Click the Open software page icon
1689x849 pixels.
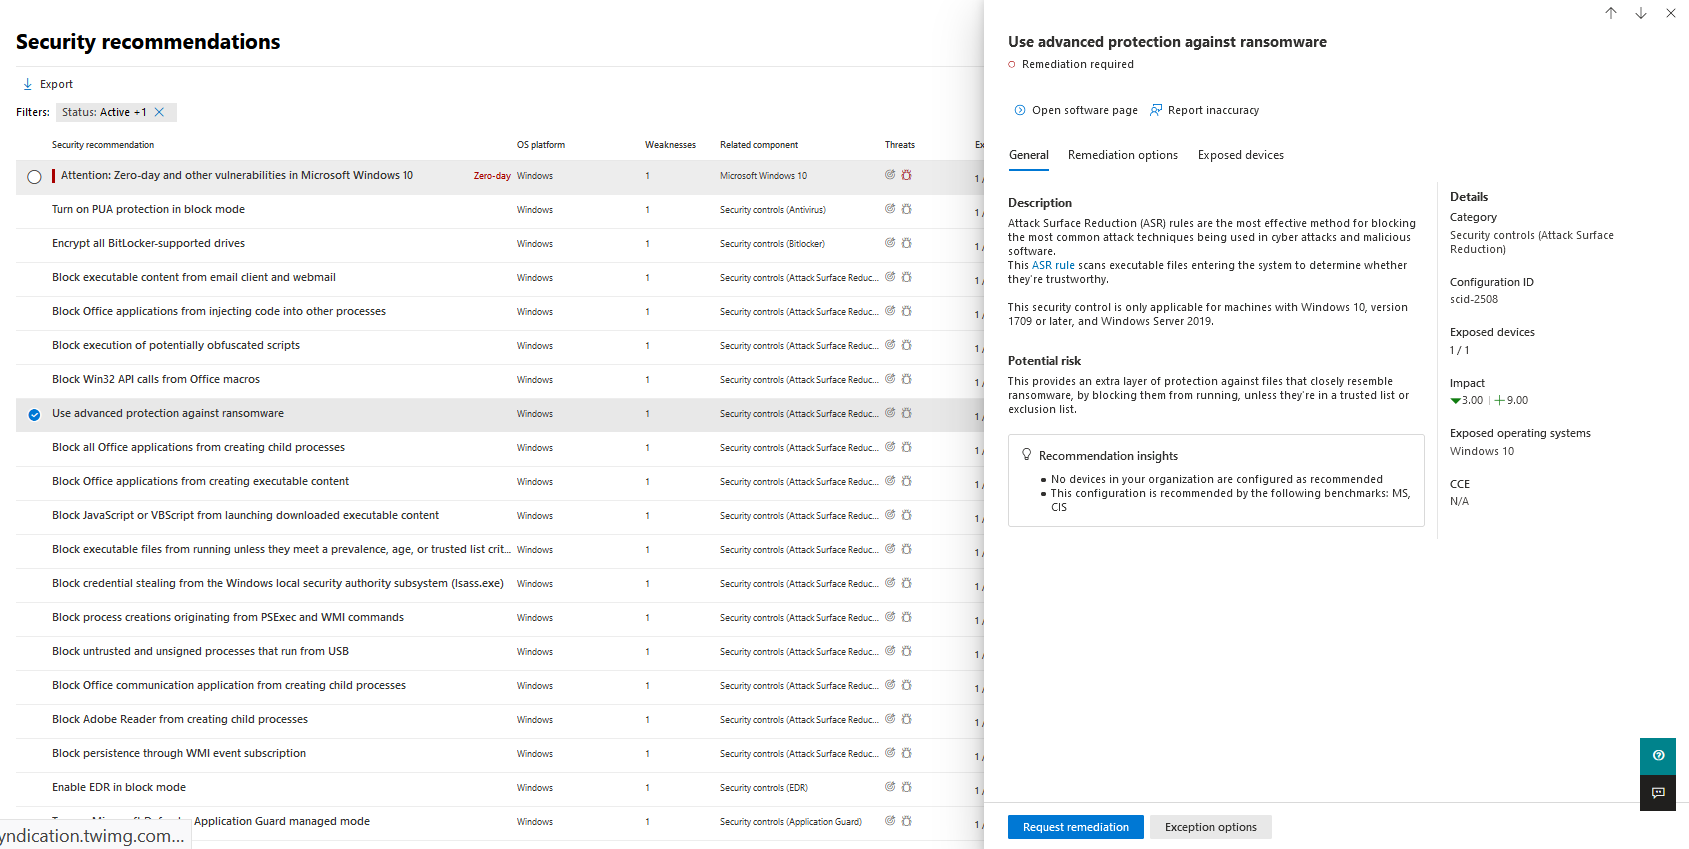[x=1019, y=110]
